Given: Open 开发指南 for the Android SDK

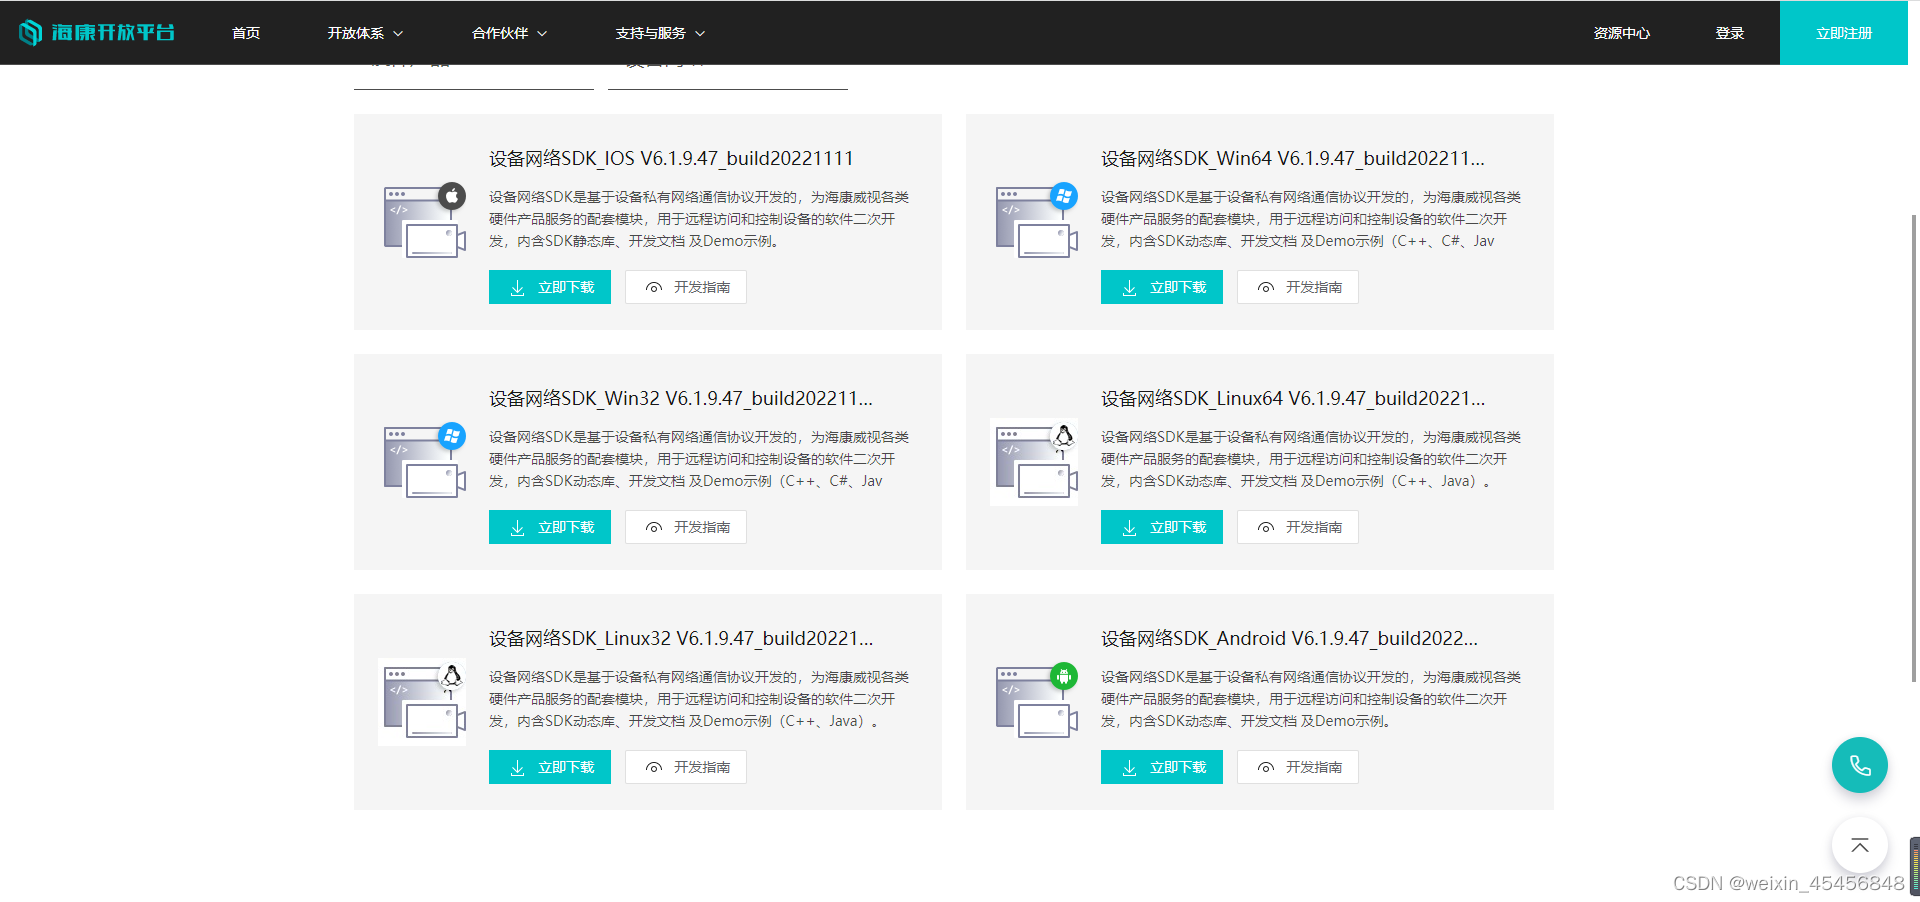Looking at the screenshot, I should 1298,767.
